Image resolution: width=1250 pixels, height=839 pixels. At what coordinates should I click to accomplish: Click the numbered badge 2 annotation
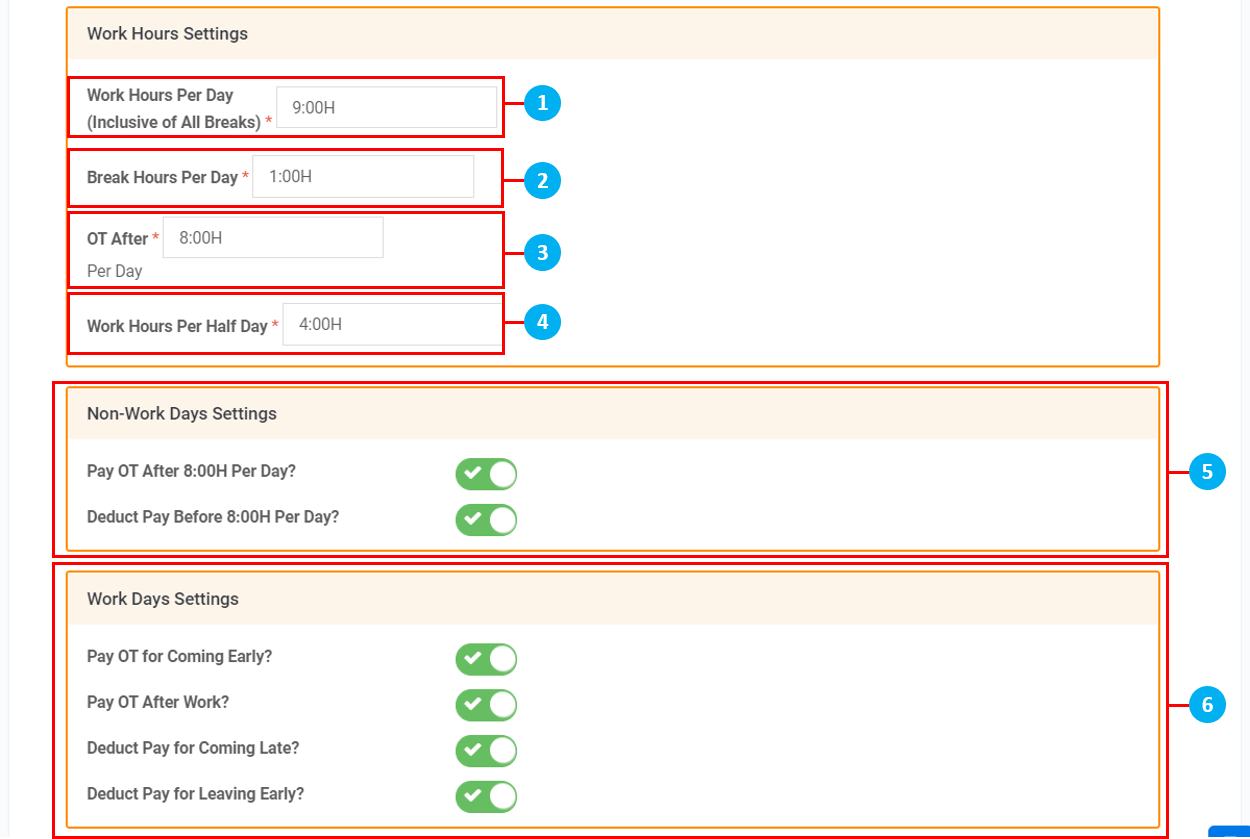pyautogui.click(x=542, y=181)
